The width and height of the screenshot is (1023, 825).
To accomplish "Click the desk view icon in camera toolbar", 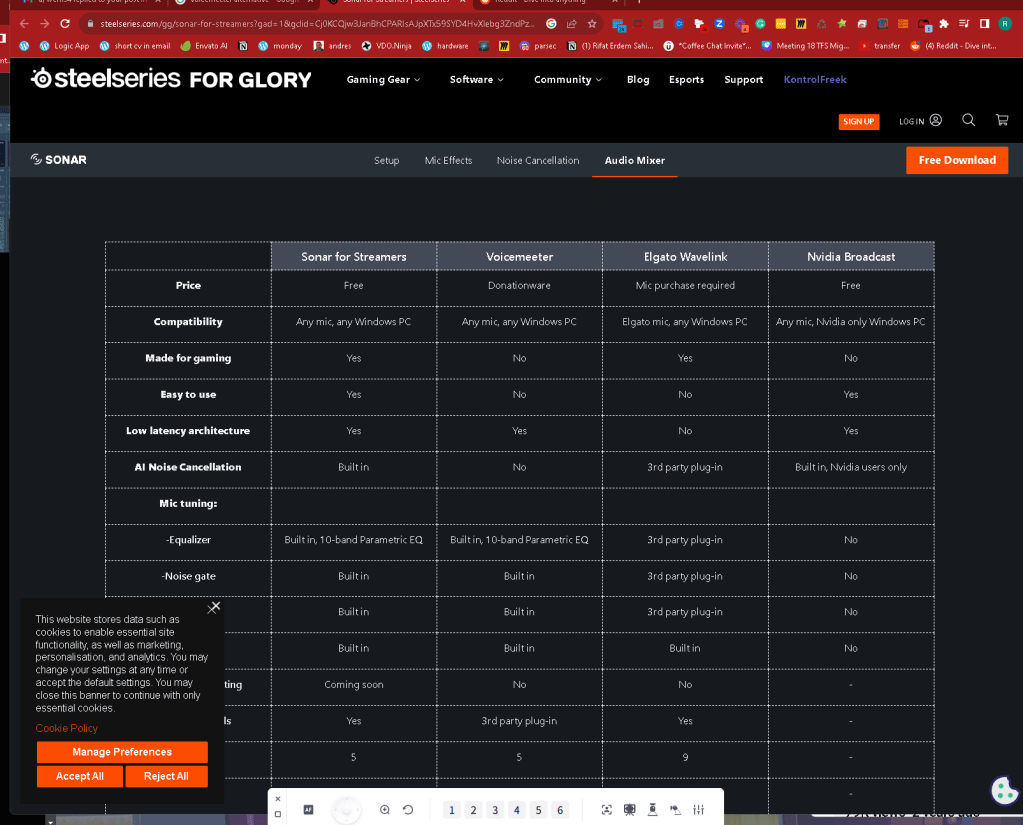I will click(652, 809).
